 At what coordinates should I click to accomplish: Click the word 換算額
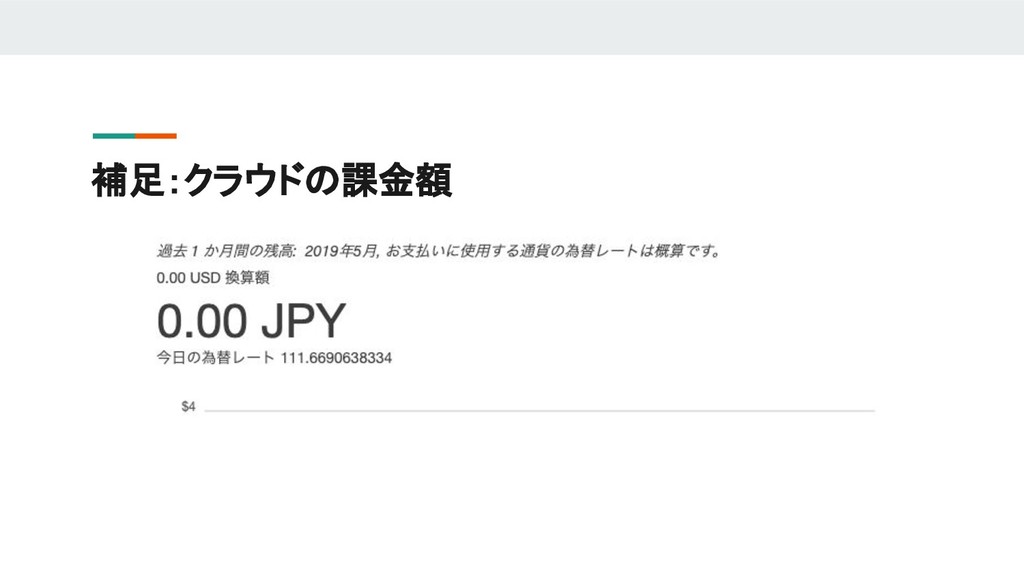click(x=247, y=278)
